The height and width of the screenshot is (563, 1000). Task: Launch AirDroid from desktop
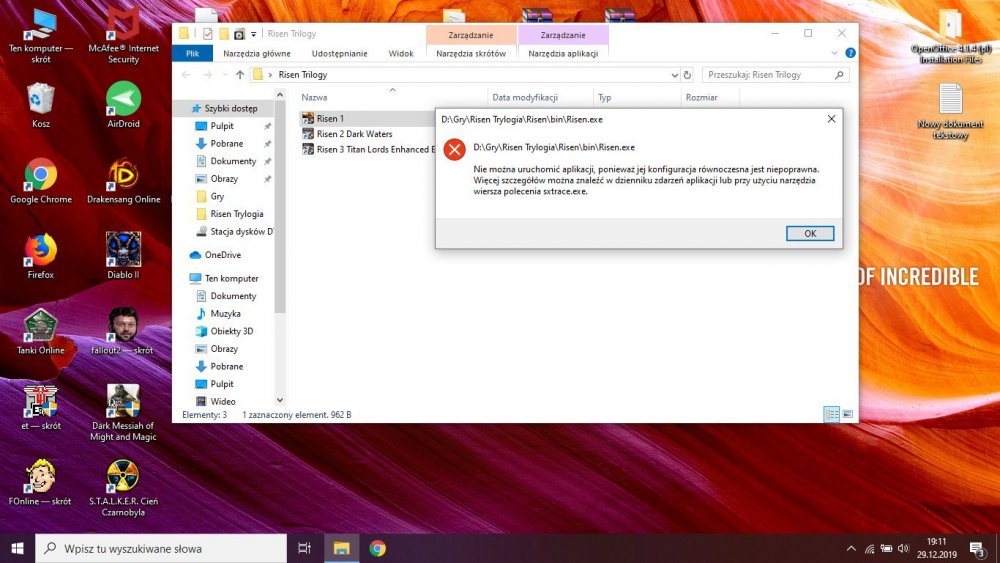pos(123,106)
